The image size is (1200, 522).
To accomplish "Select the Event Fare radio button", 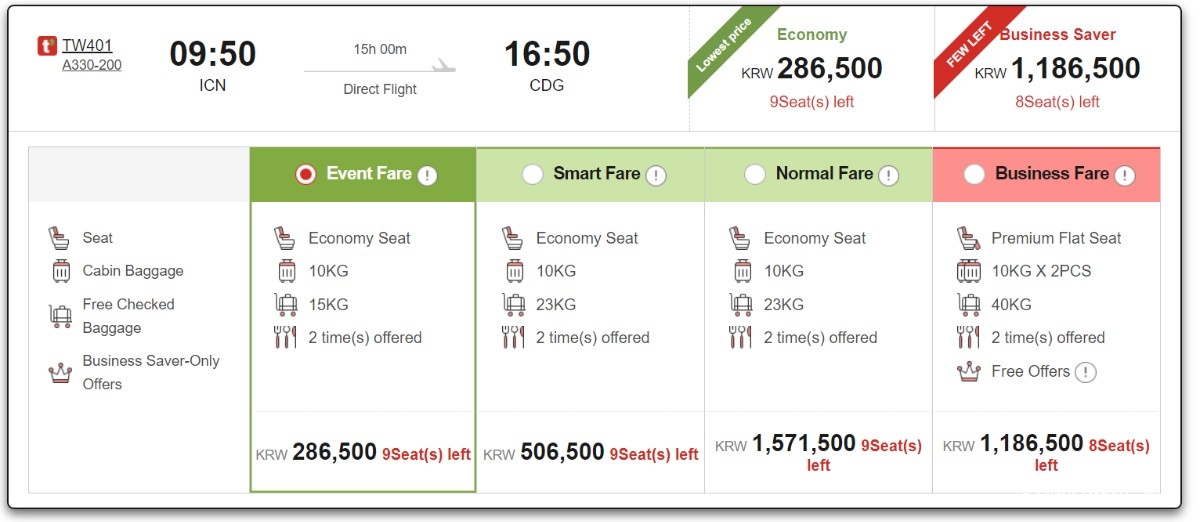I will tap(306, 174).
